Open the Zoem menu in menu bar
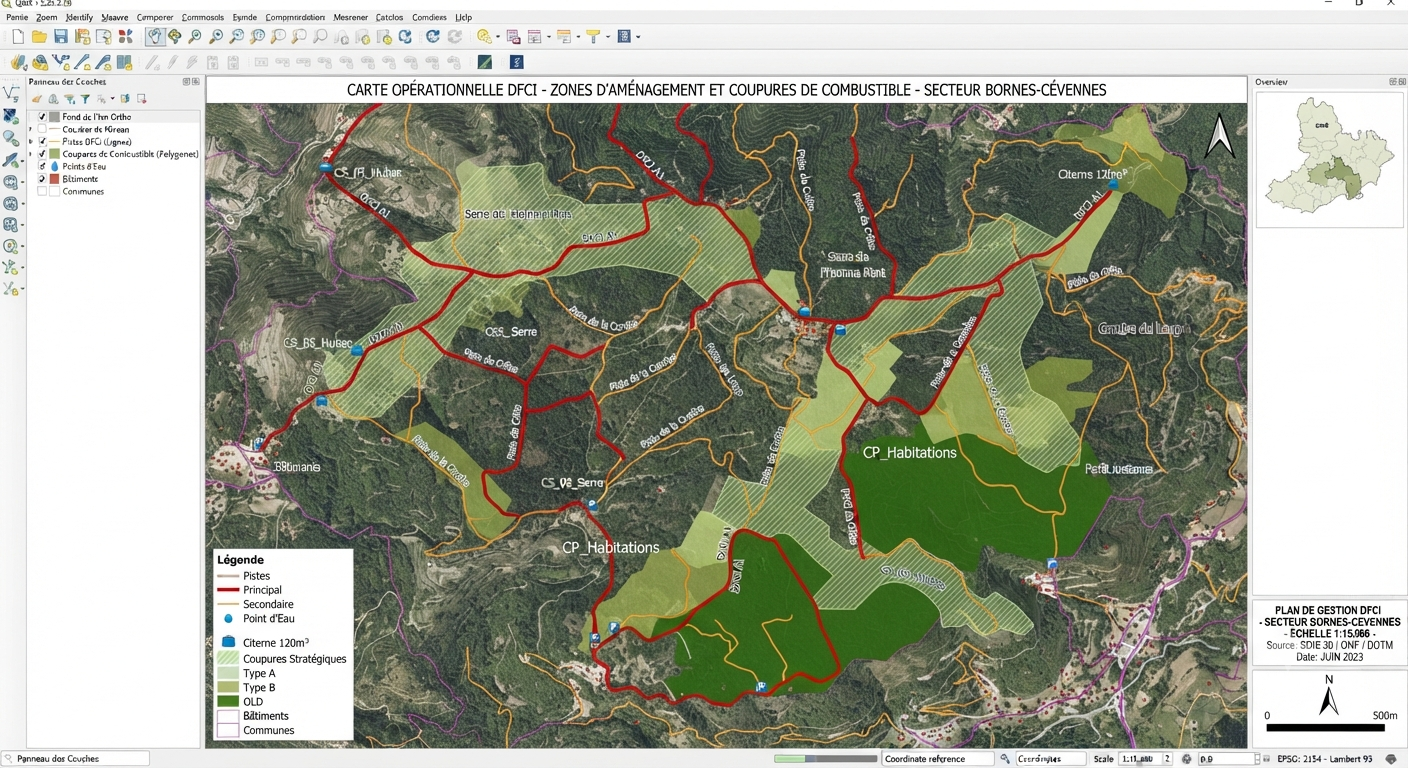Viewport: 1408px width, 768px height. coord(46,17)
